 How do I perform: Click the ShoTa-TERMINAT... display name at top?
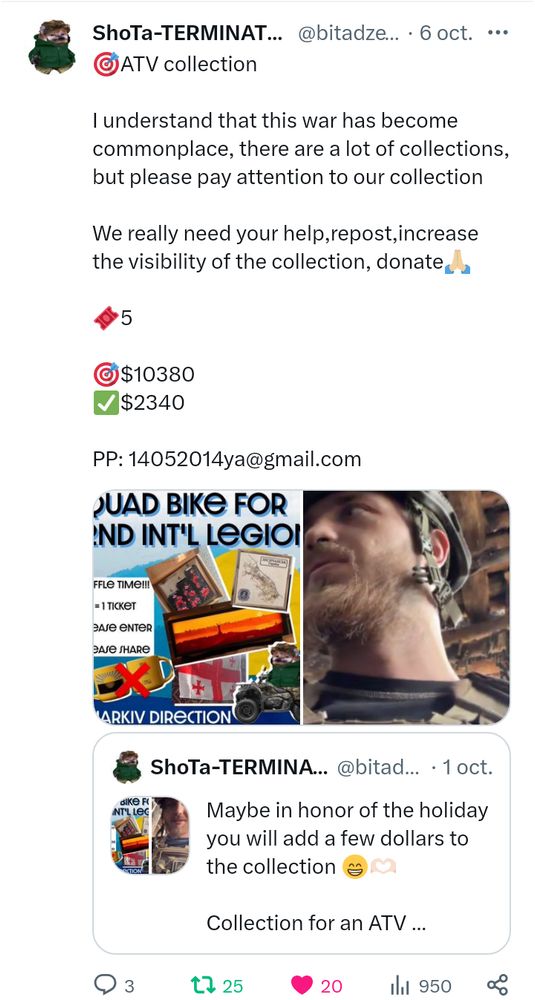[x=189, y=33]
